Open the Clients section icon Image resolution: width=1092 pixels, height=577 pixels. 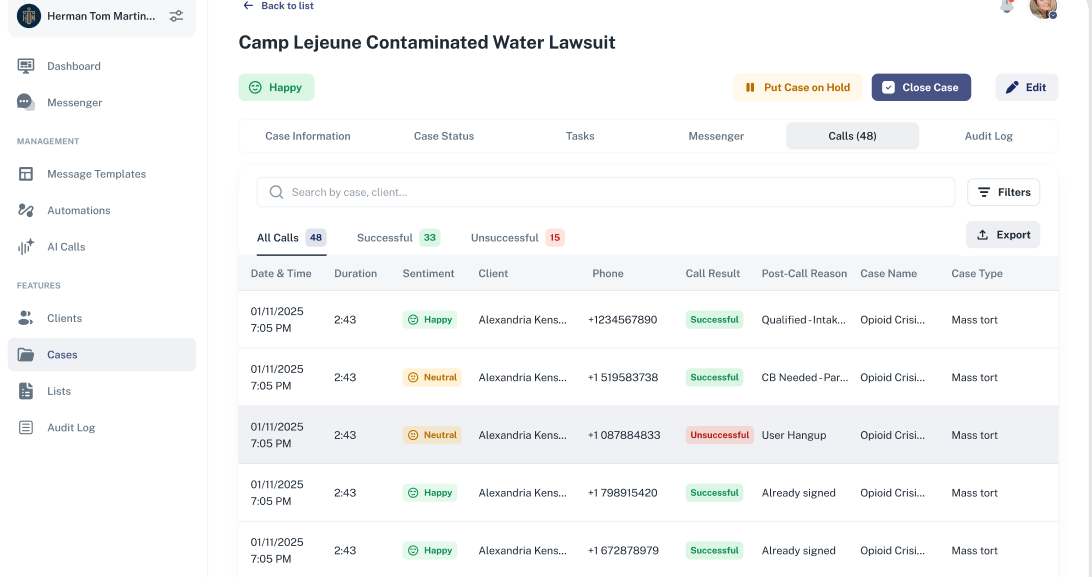[x=28, y=318]
